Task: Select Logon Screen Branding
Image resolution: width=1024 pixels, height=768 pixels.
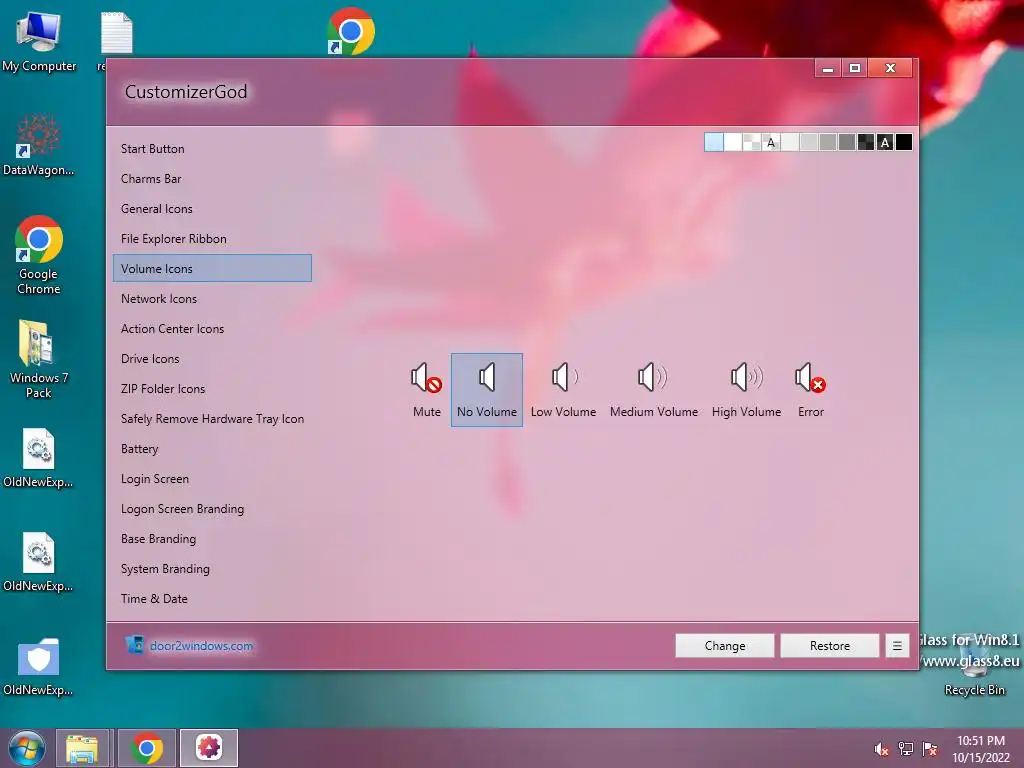Action: click(x=212, y=509)
